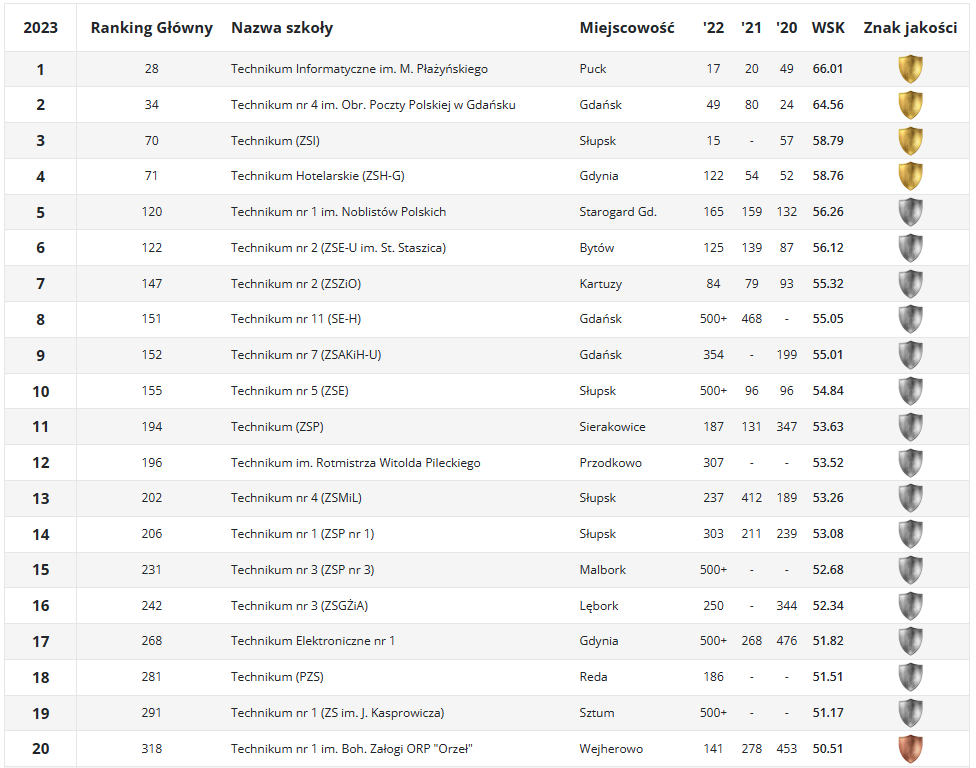The image size is (976, 768).
Task: Click the WSK value 50.51
Action: point(828,749)
